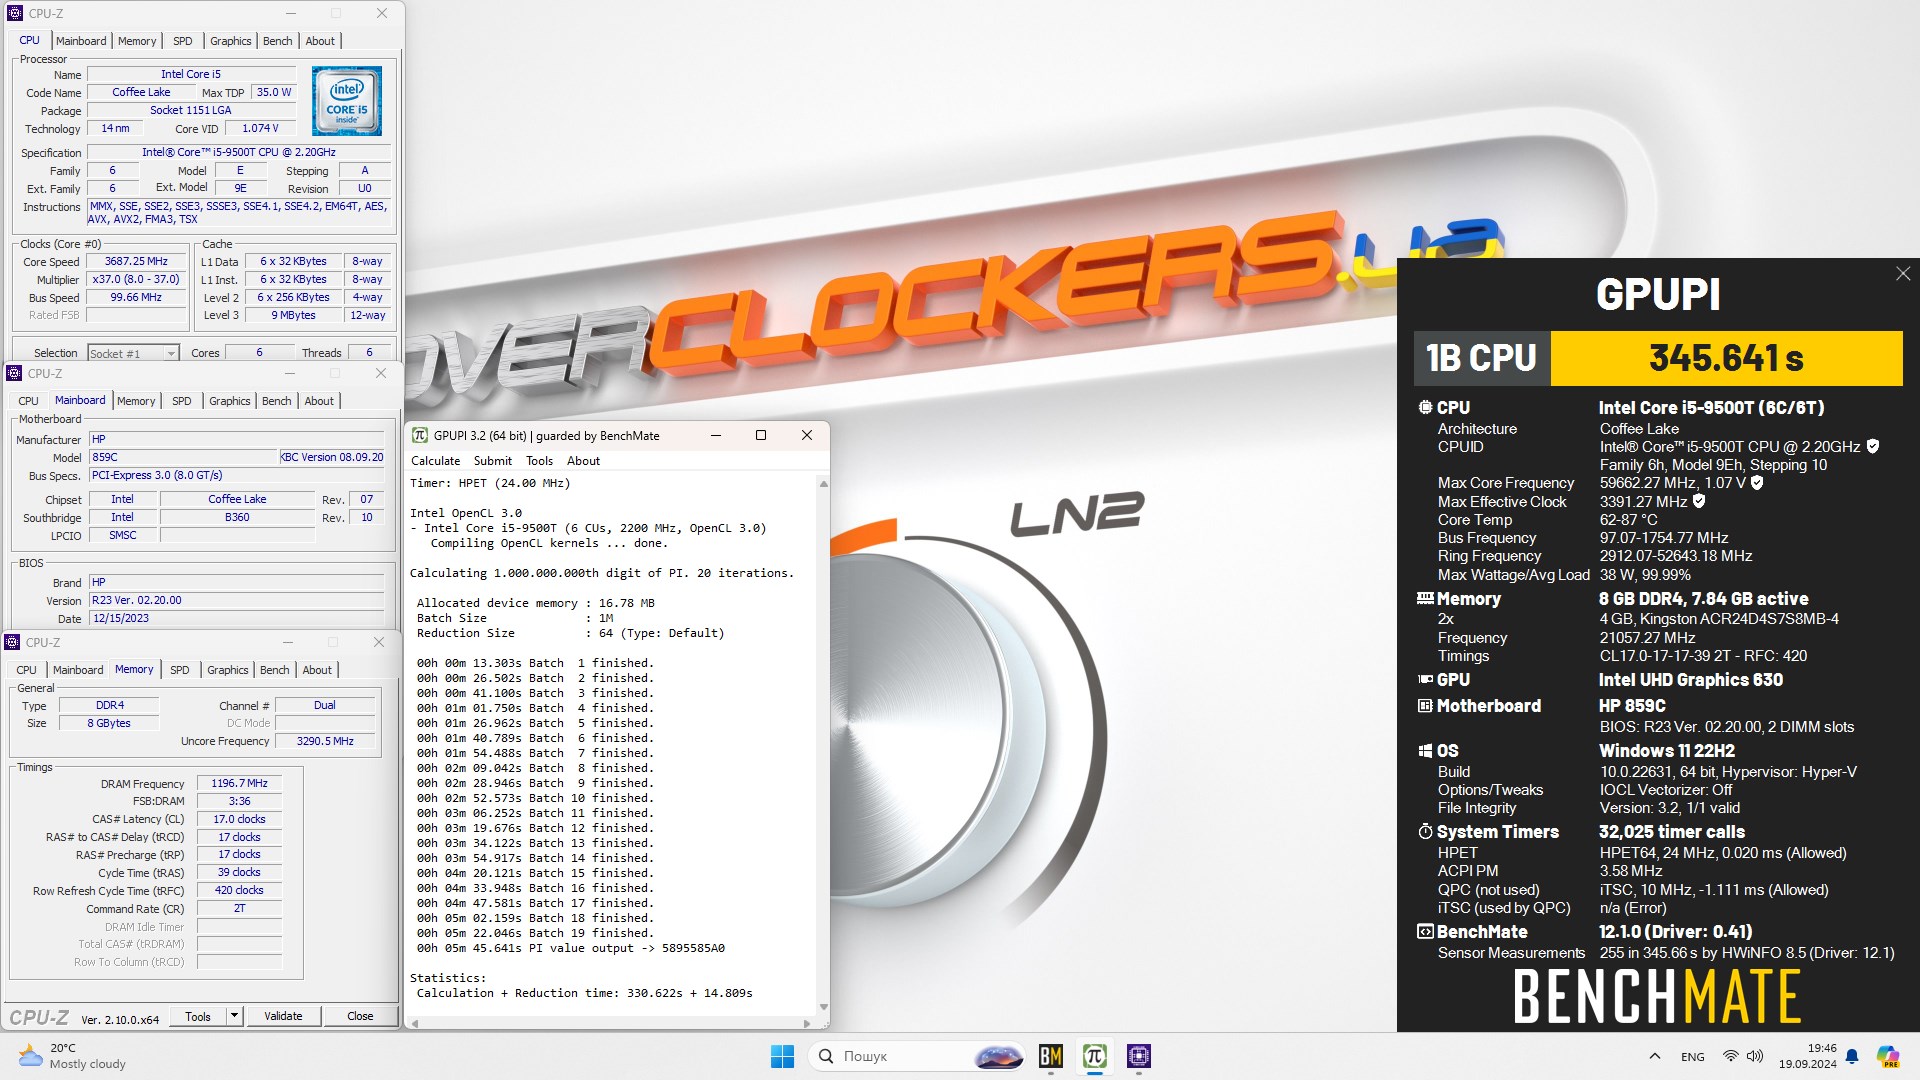Click verified shield next to CPUID value

(x=1873, y=447)
